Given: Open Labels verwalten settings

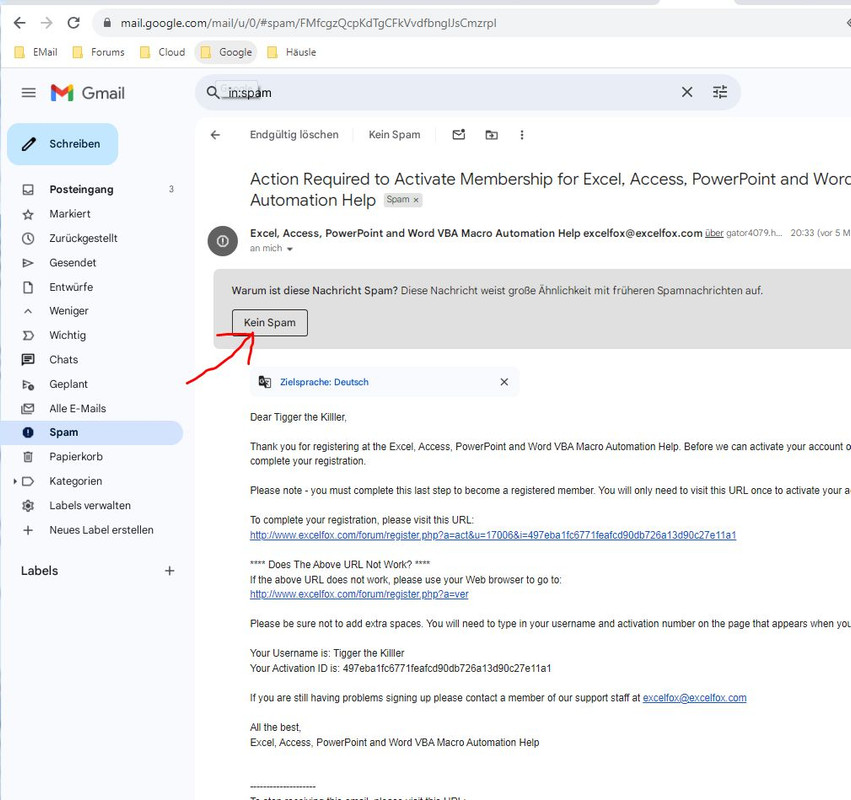Looking at the screenshot, I should [92, 506].
